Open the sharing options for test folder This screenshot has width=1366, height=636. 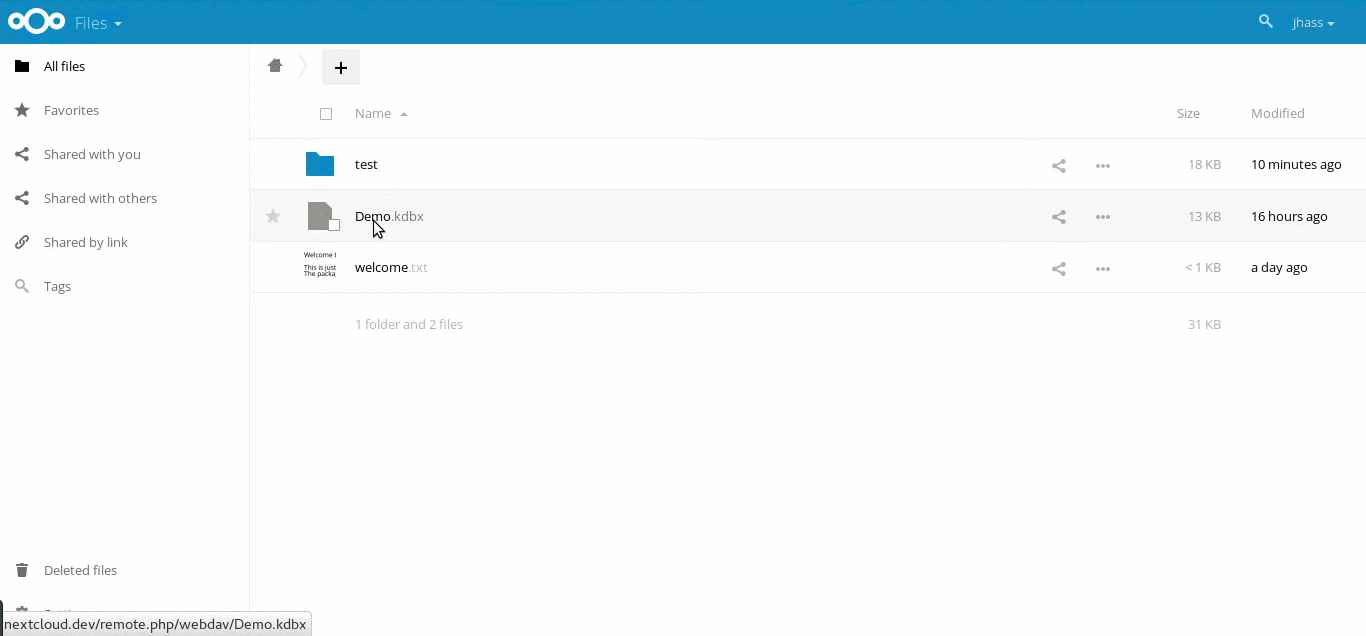pyautogui.click(x=1058, y=165)
